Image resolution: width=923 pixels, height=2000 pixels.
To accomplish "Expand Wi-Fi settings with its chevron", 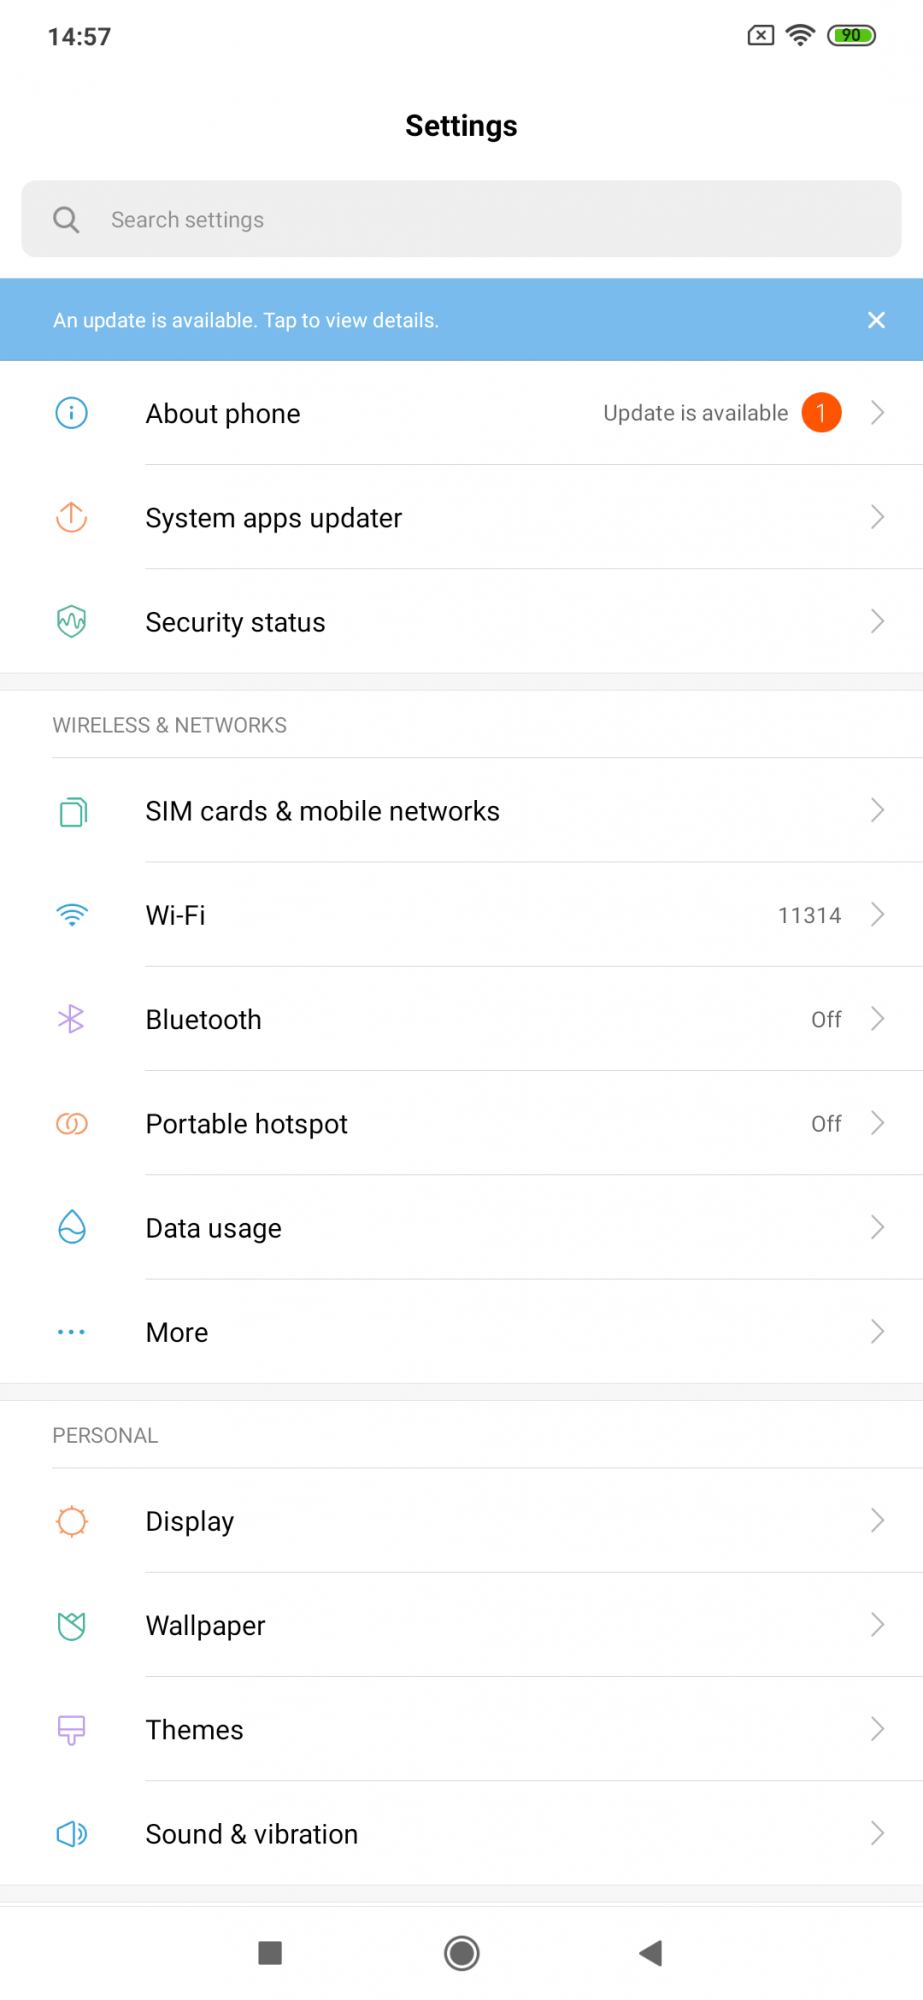I will 877,915.
